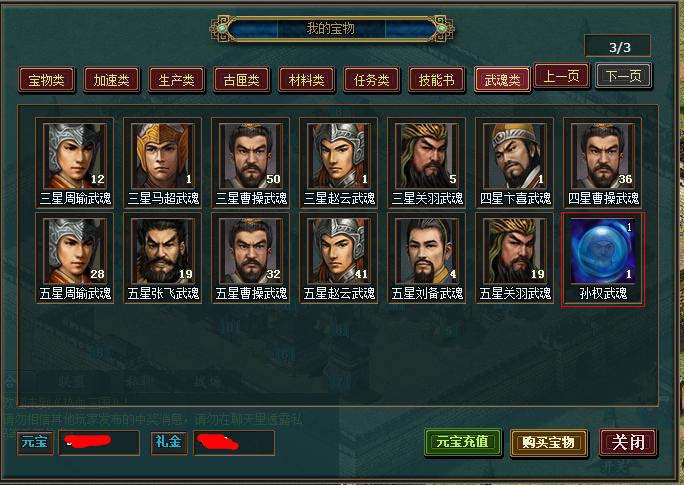
Task: Open the 加速类 category tab
Action: click(112, 80)
